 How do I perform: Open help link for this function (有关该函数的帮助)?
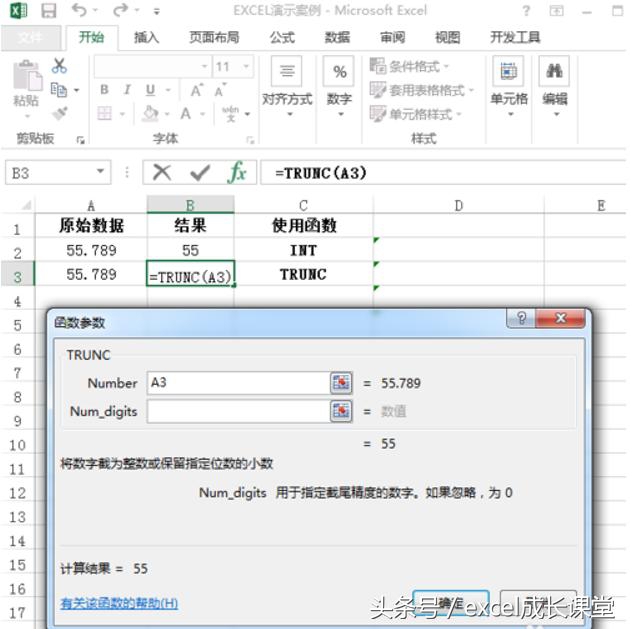pyautogui.click(x=119, y=603)
